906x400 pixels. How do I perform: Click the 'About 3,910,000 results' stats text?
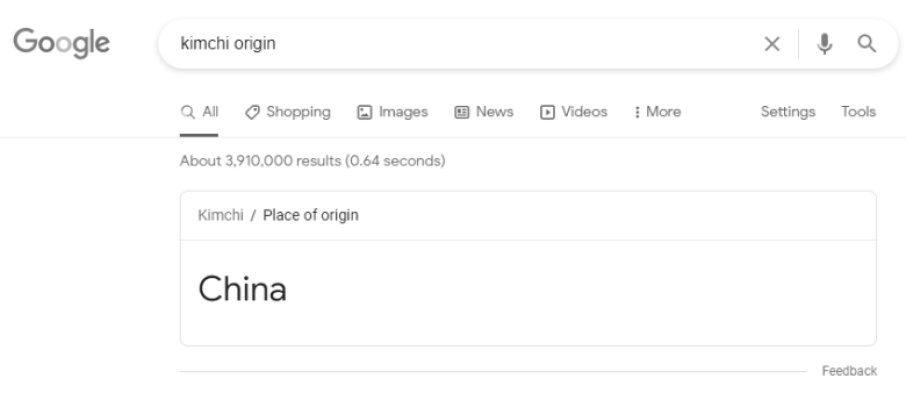312,161
